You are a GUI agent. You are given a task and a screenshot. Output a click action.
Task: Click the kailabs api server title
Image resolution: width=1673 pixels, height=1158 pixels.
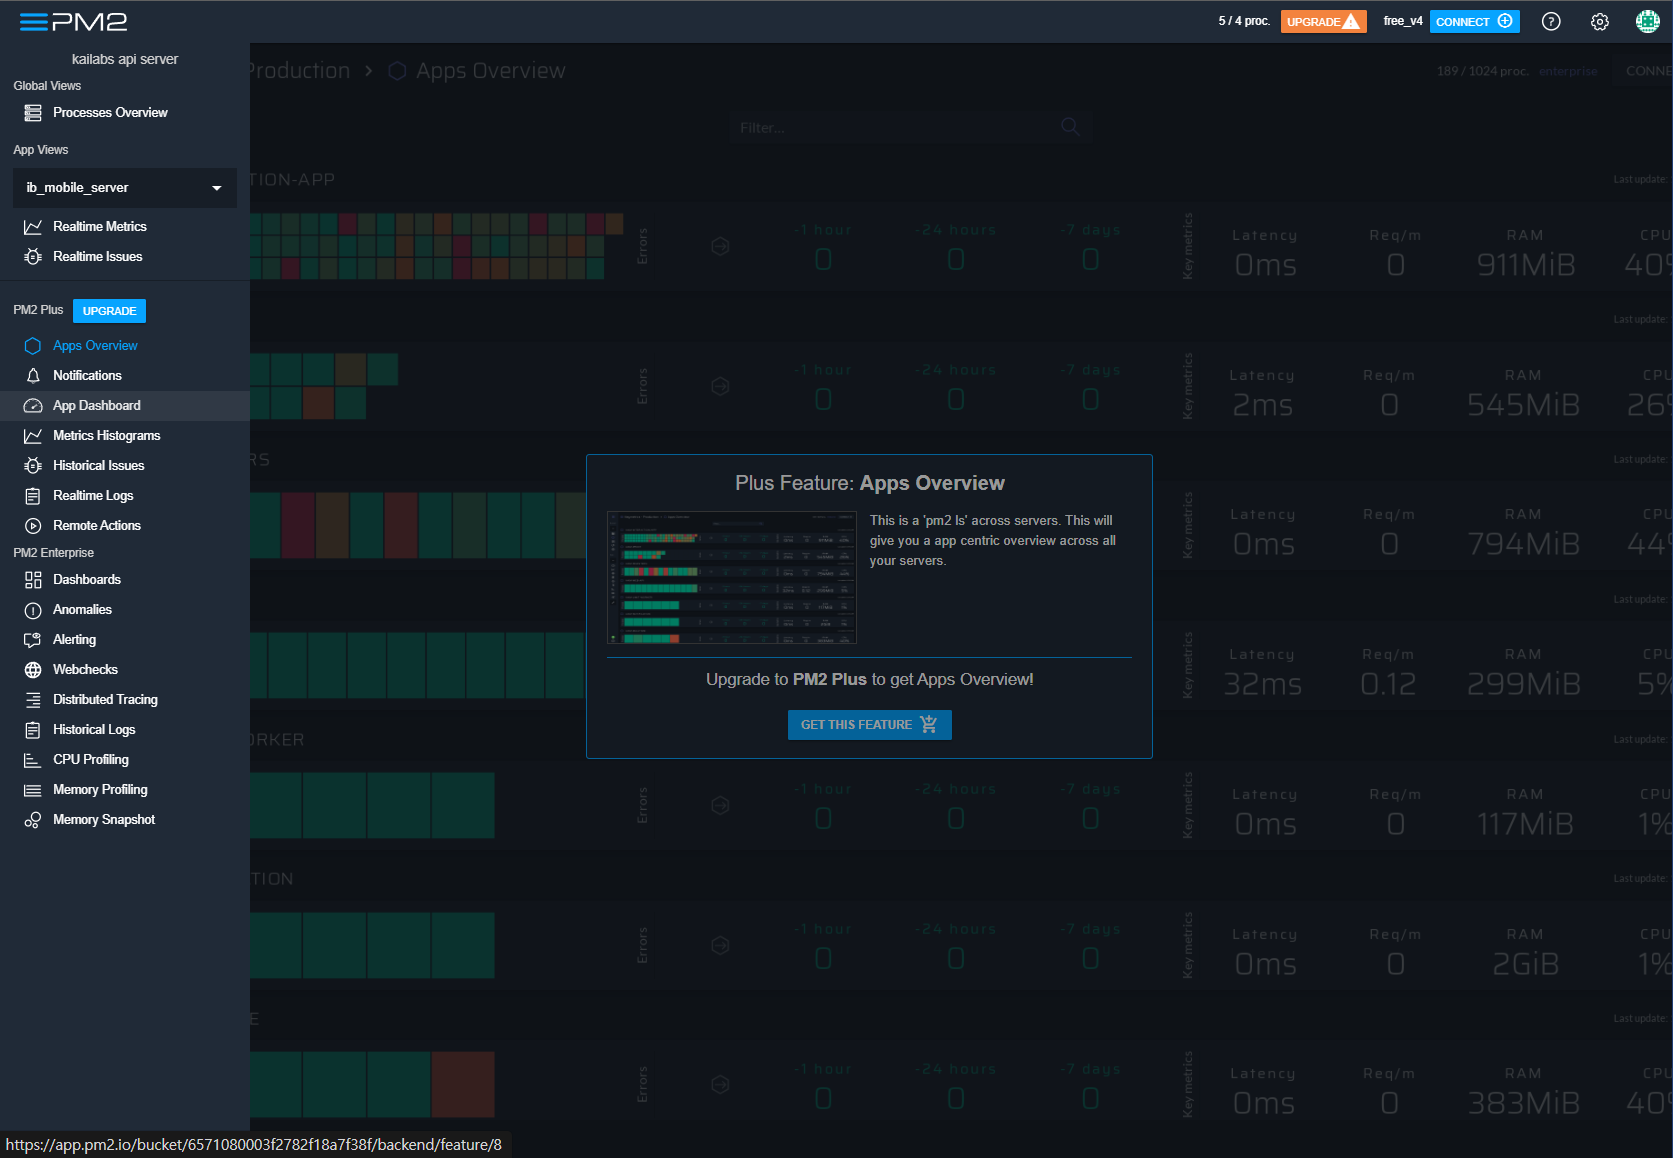coord(125,59)
